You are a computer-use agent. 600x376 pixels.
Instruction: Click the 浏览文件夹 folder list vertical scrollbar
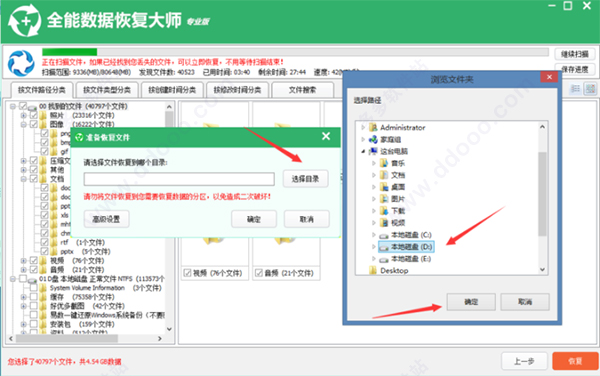pyautogui.click(x=542, y=199)
